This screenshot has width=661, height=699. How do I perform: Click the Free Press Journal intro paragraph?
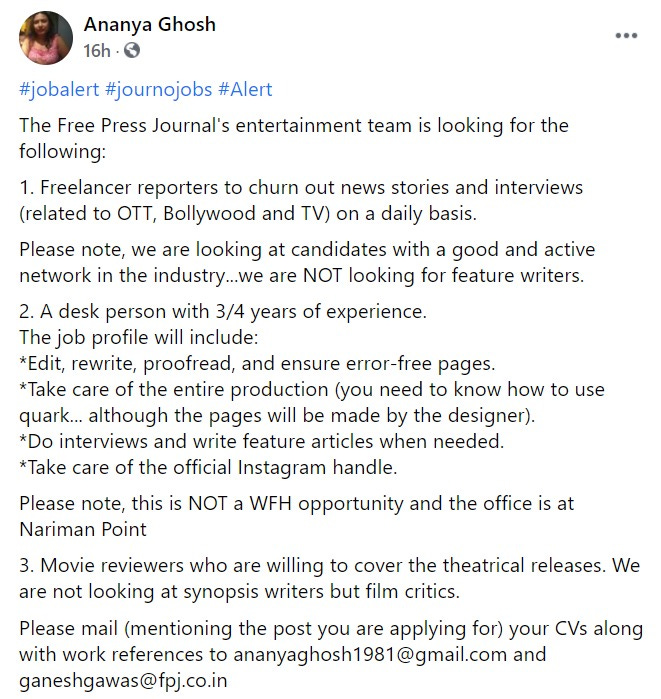[293, 139]
